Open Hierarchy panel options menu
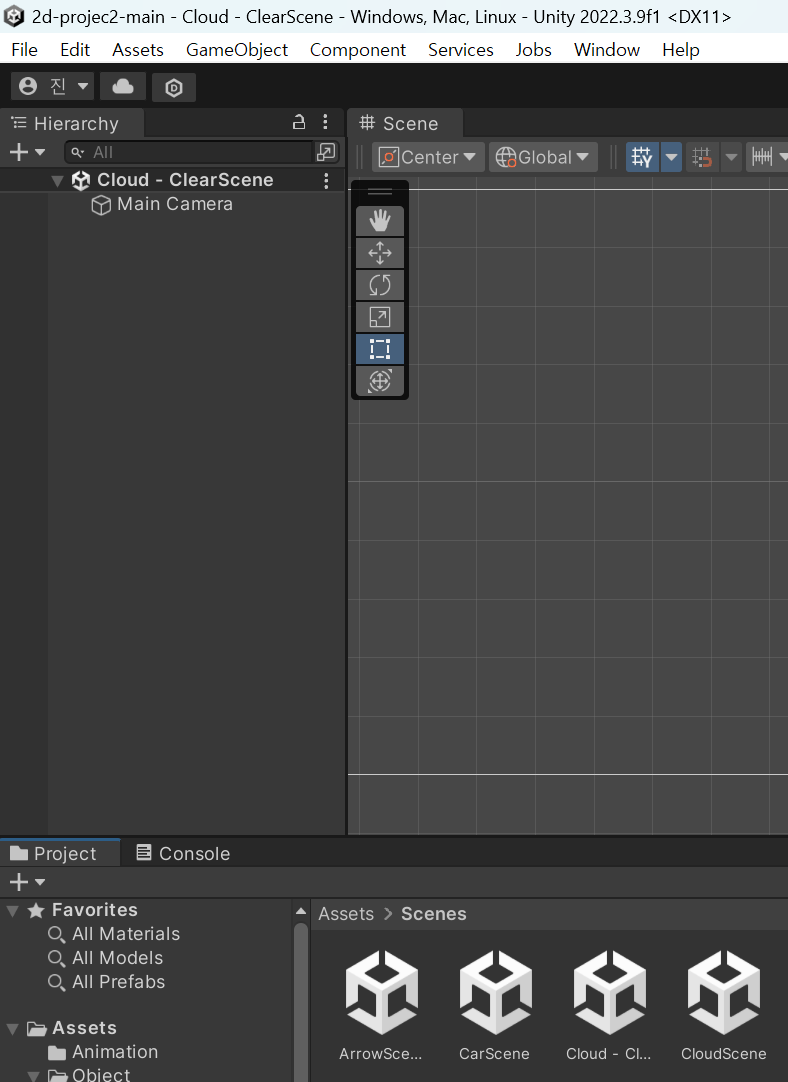The height and width of the screenshot is (1082, 788). [x=325, y=122]
